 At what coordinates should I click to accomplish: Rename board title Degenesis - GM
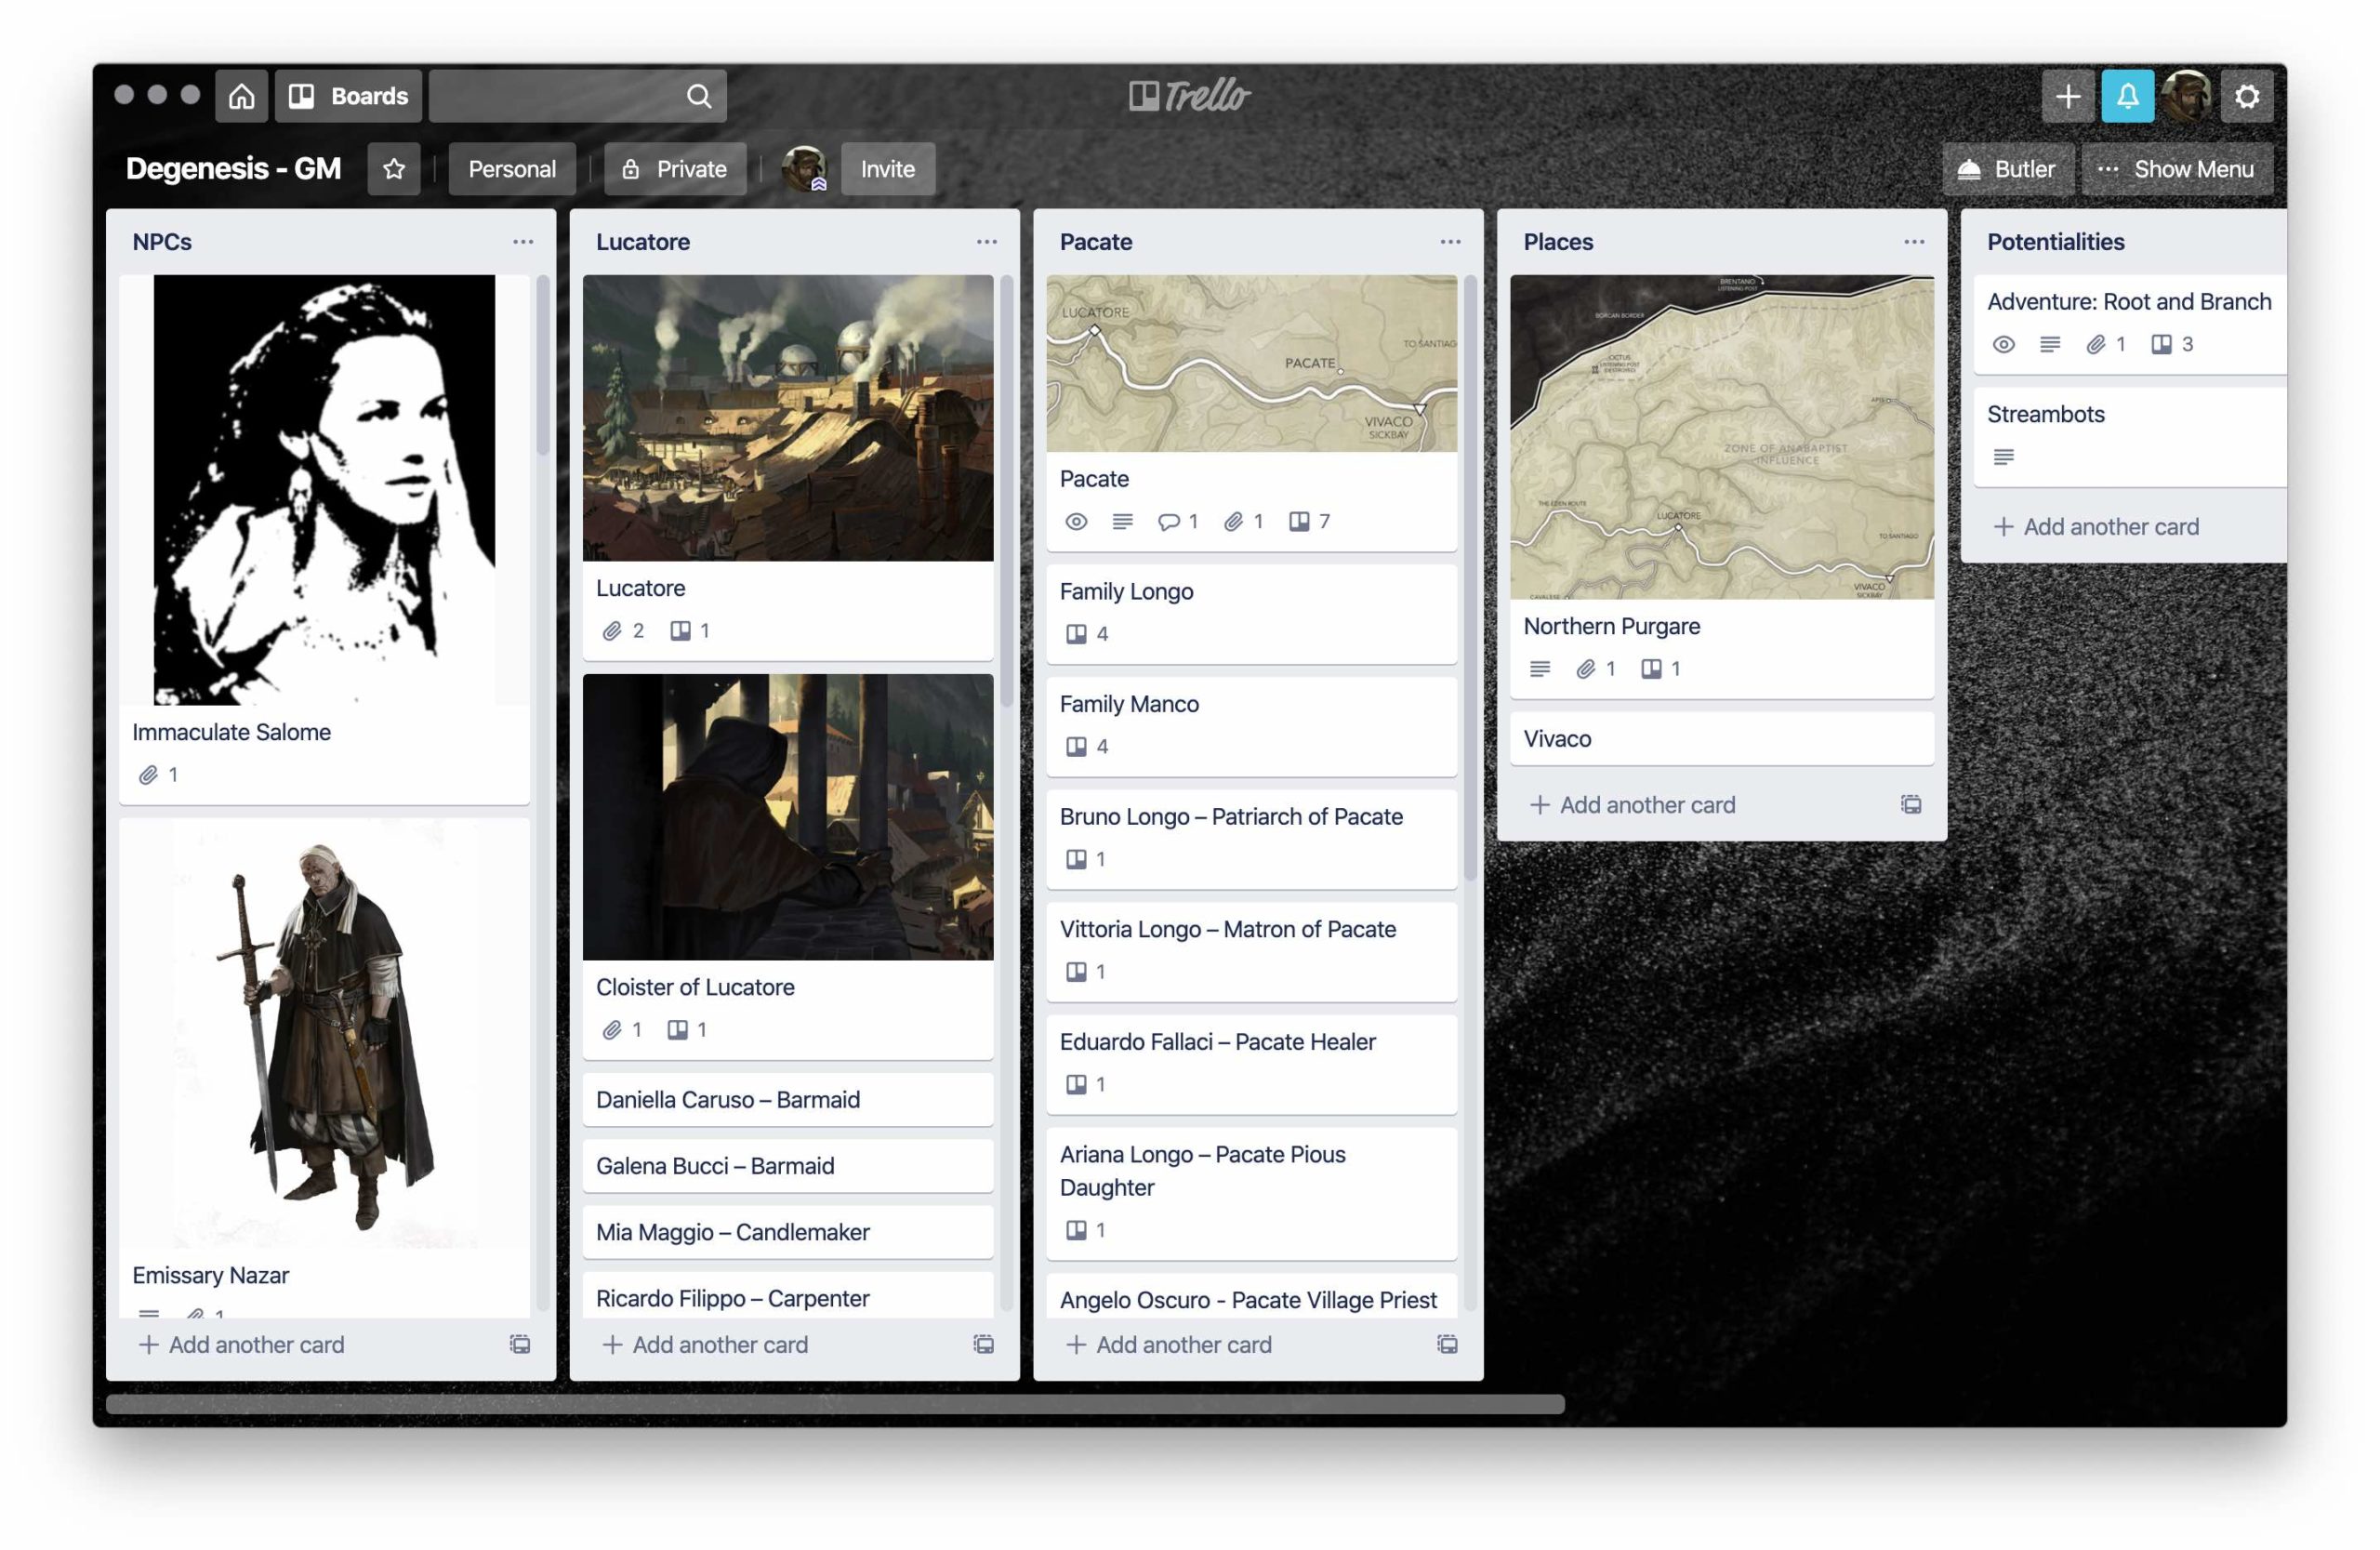(233, 169)
